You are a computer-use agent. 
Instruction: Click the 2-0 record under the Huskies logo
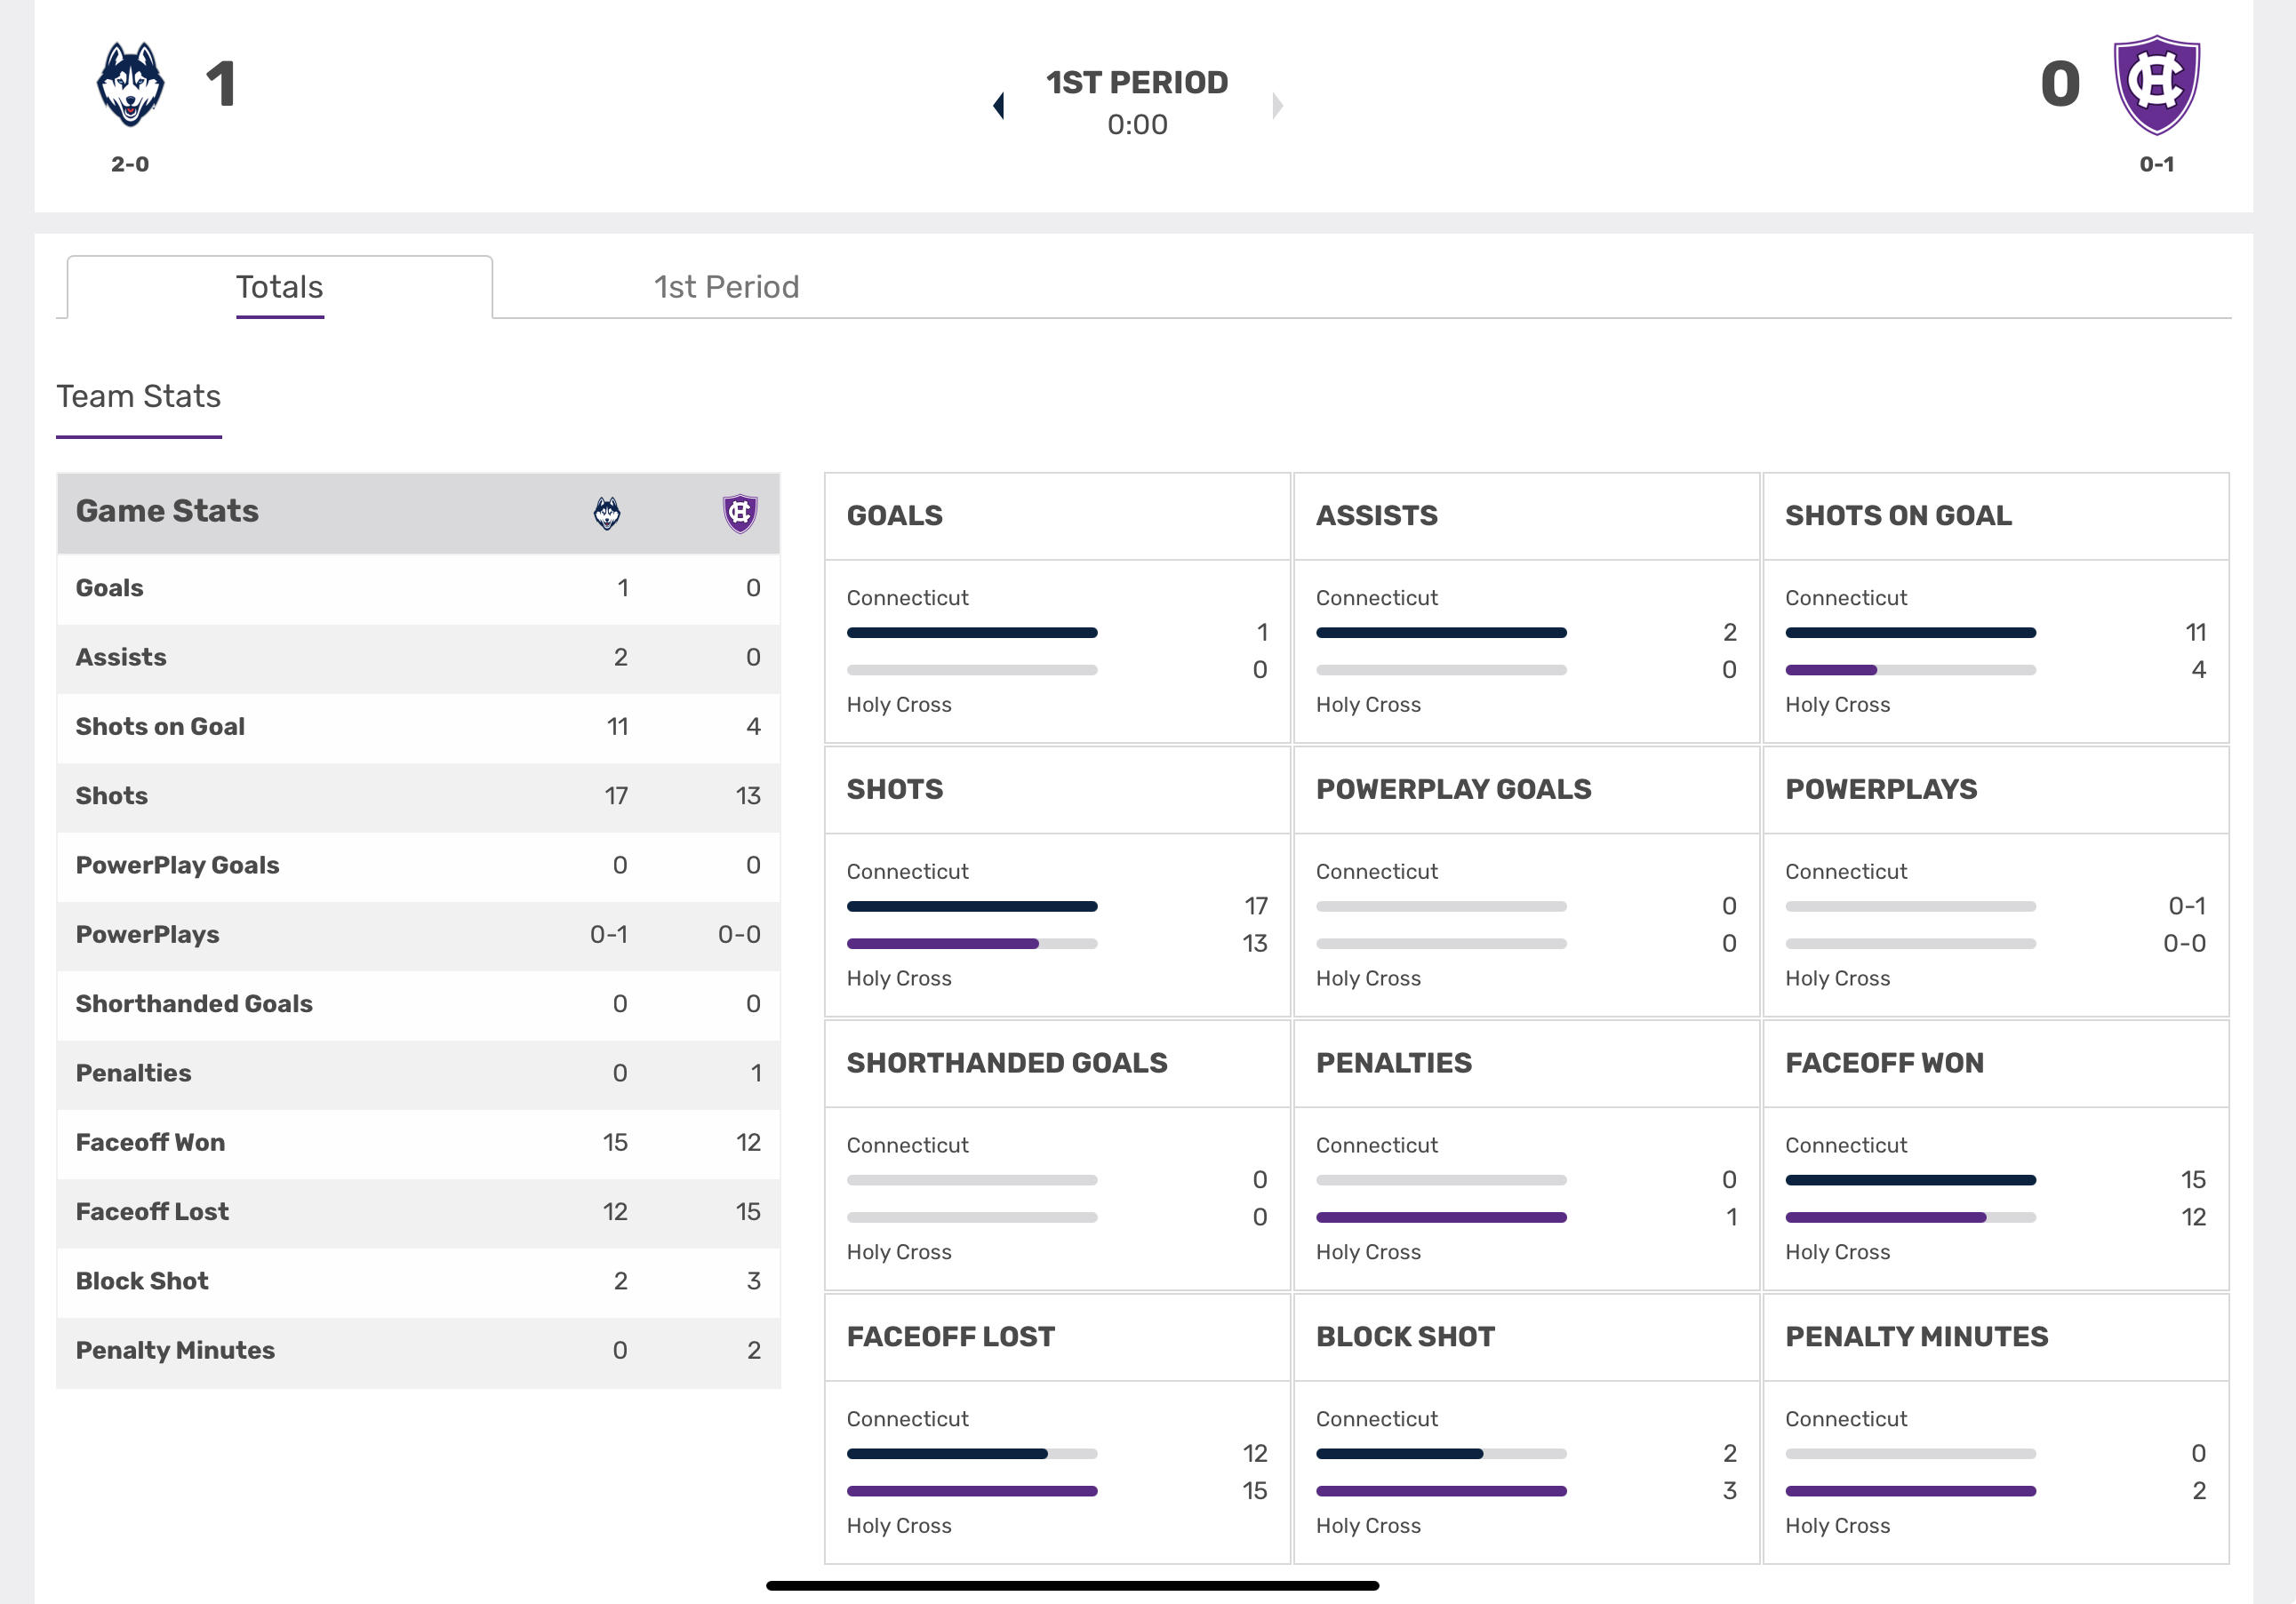click(x=130, y=165)
